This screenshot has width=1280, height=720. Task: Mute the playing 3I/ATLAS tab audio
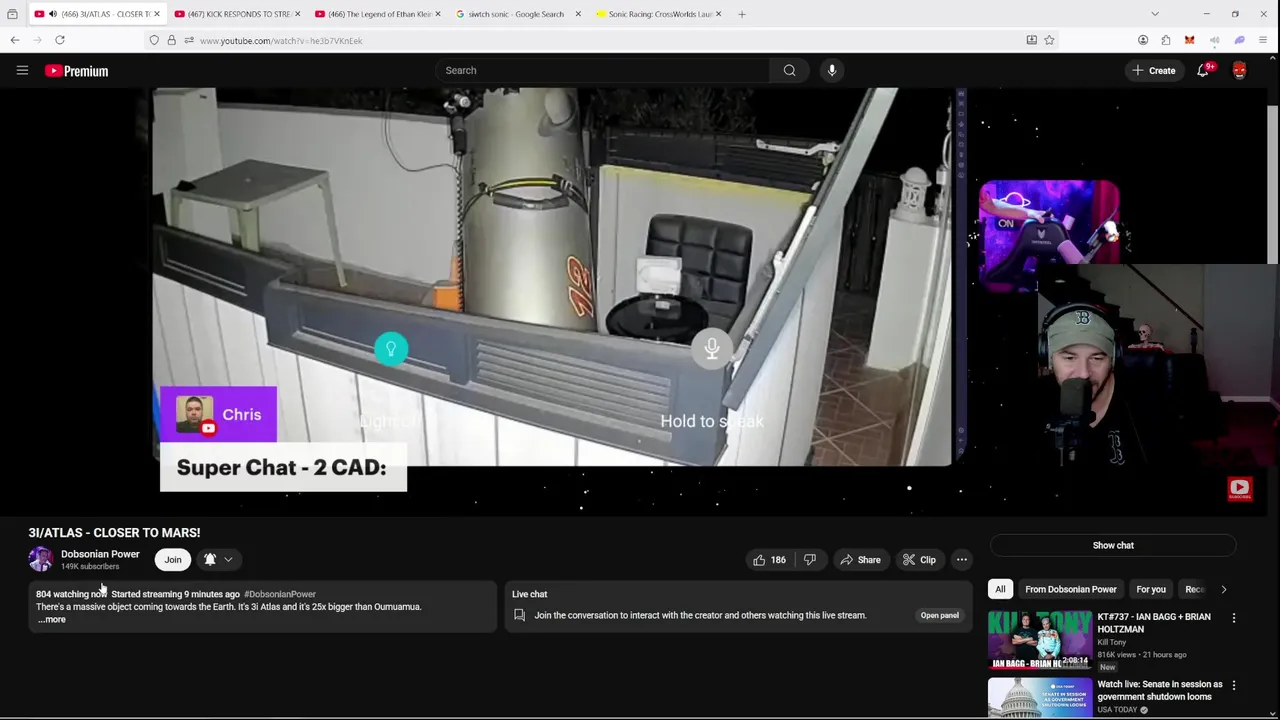pos(53,14)
